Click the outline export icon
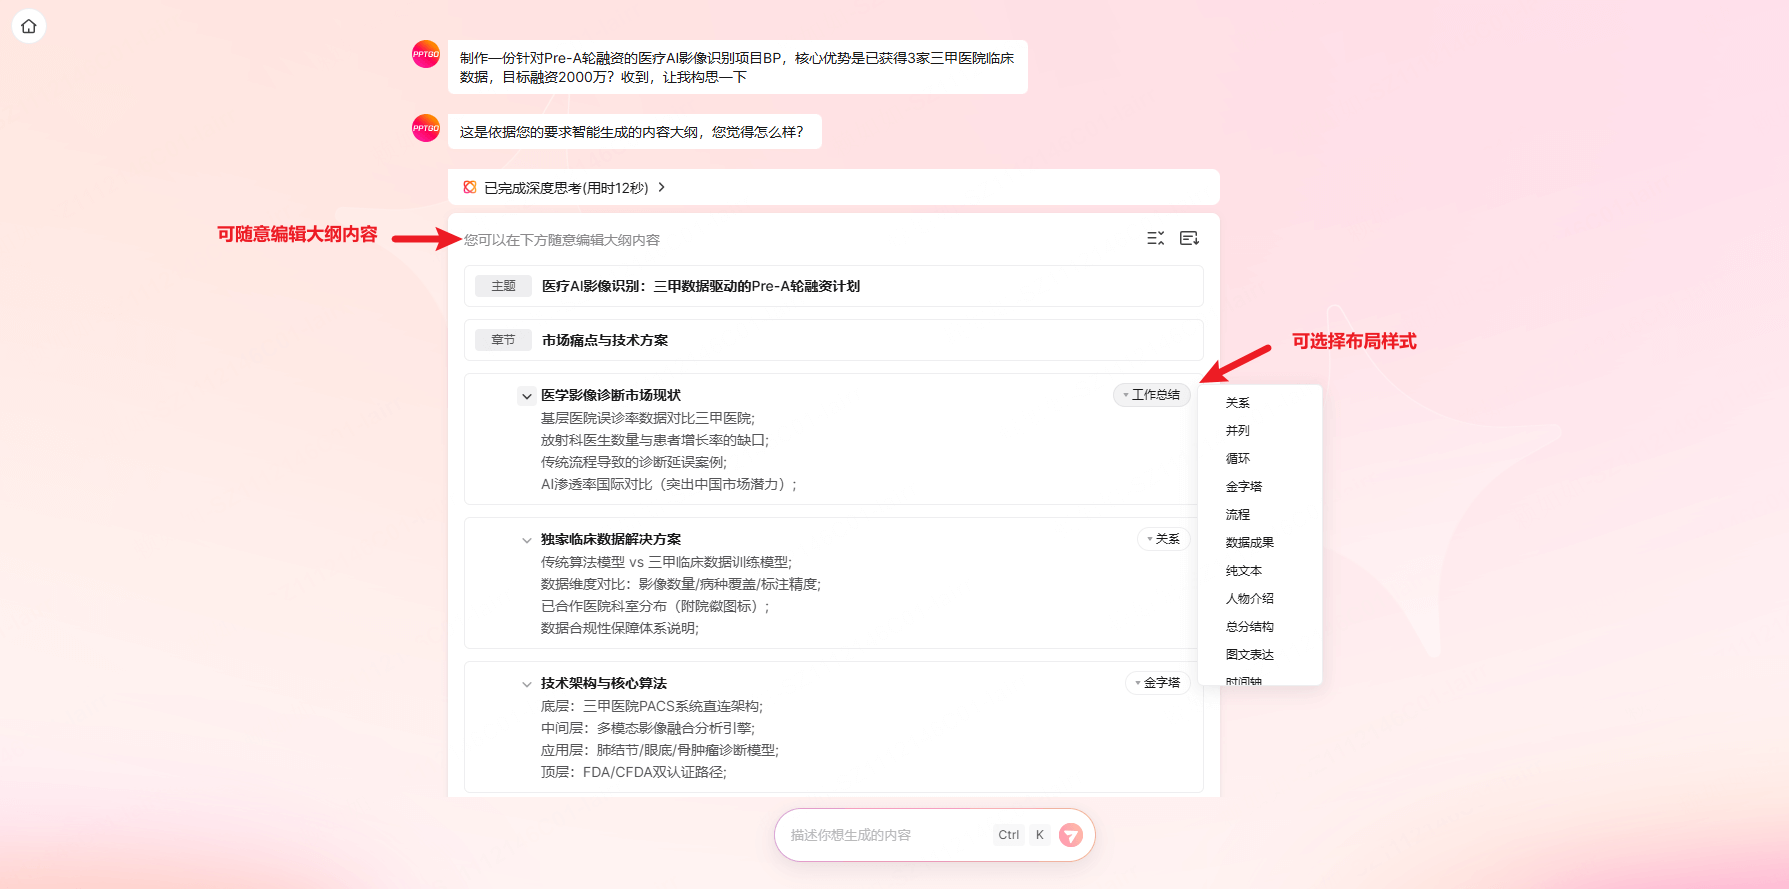This screenshot has height=889, width=1789. point(1189,238)
